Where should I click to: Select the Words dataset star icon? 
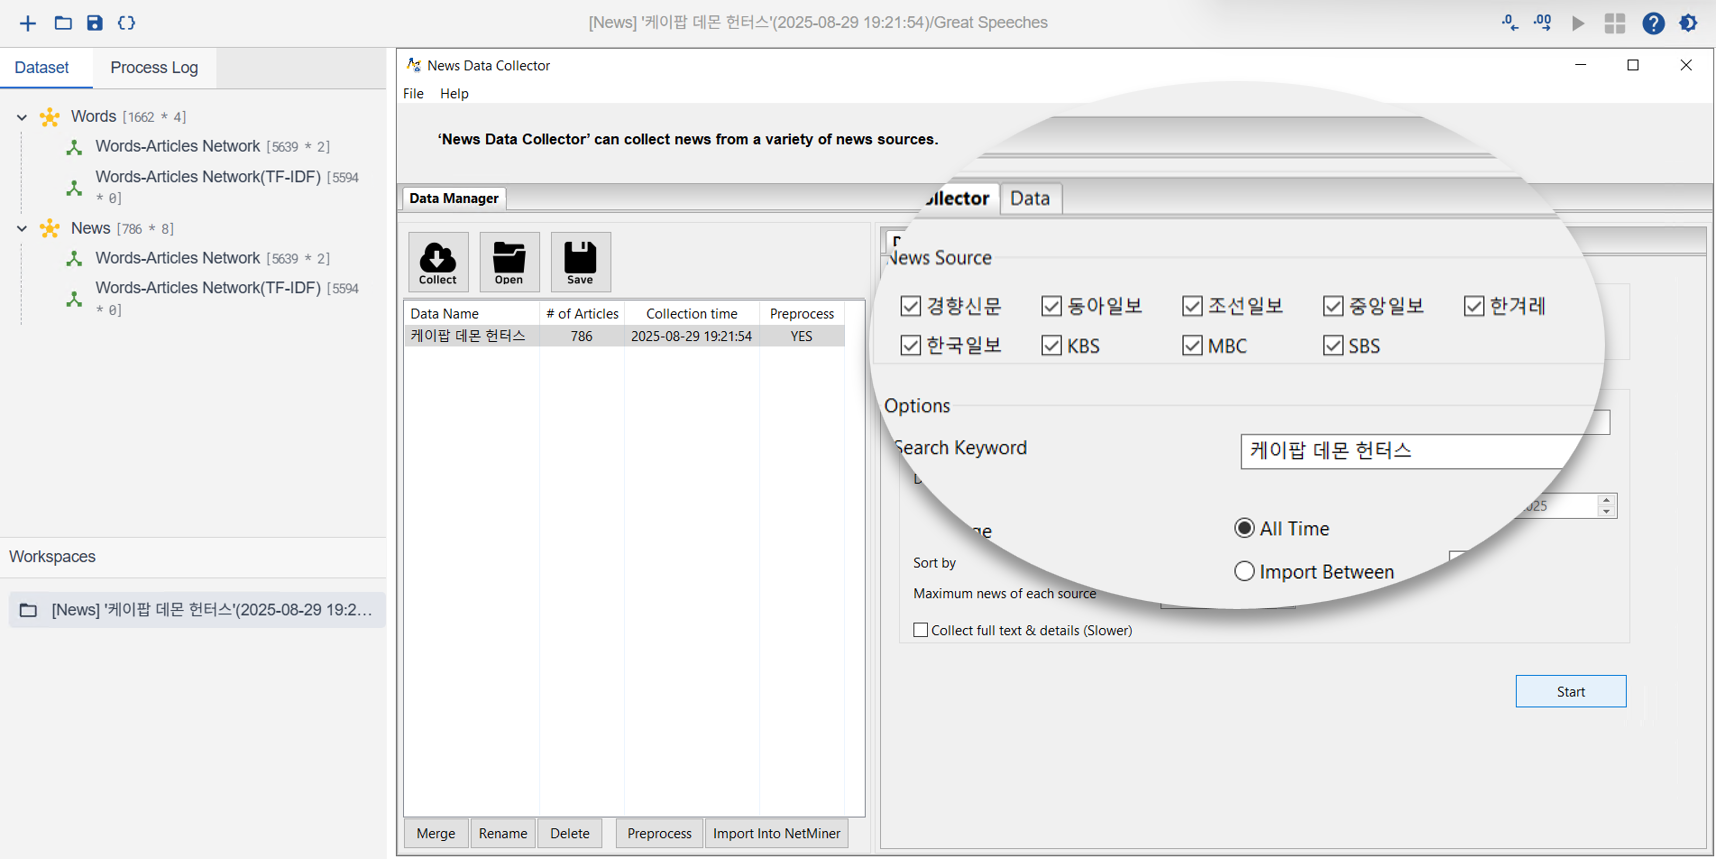pyautogui.click(x=50, y=117)
